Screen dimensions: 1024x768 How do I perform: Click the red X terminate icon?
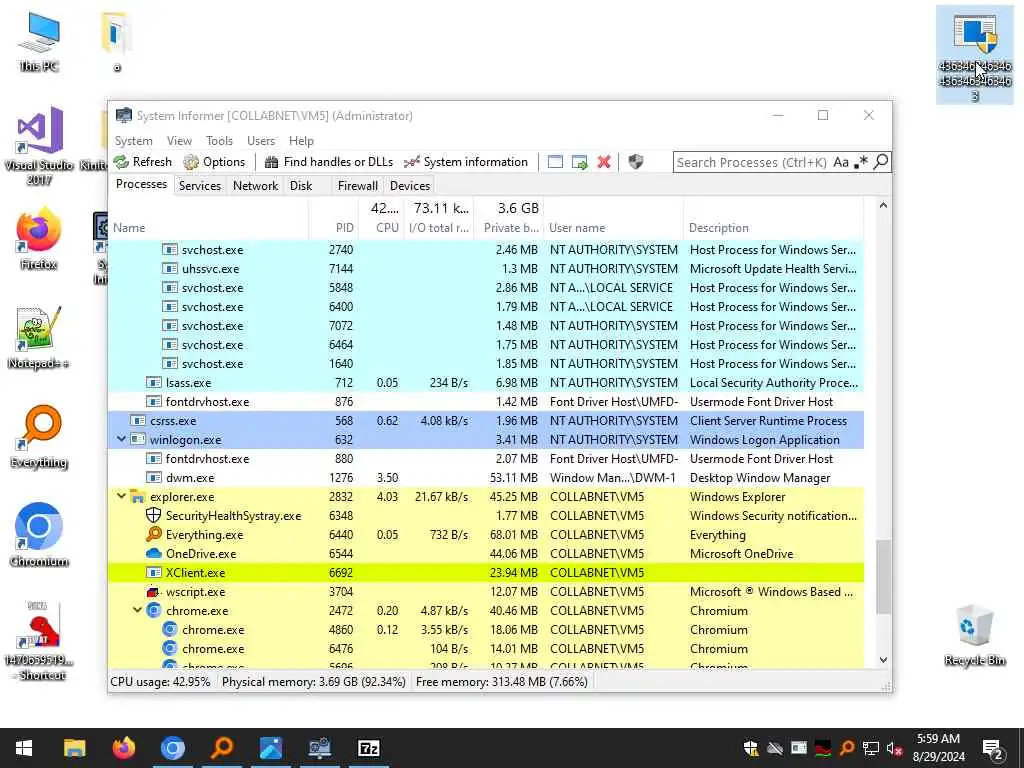point(604,162)
